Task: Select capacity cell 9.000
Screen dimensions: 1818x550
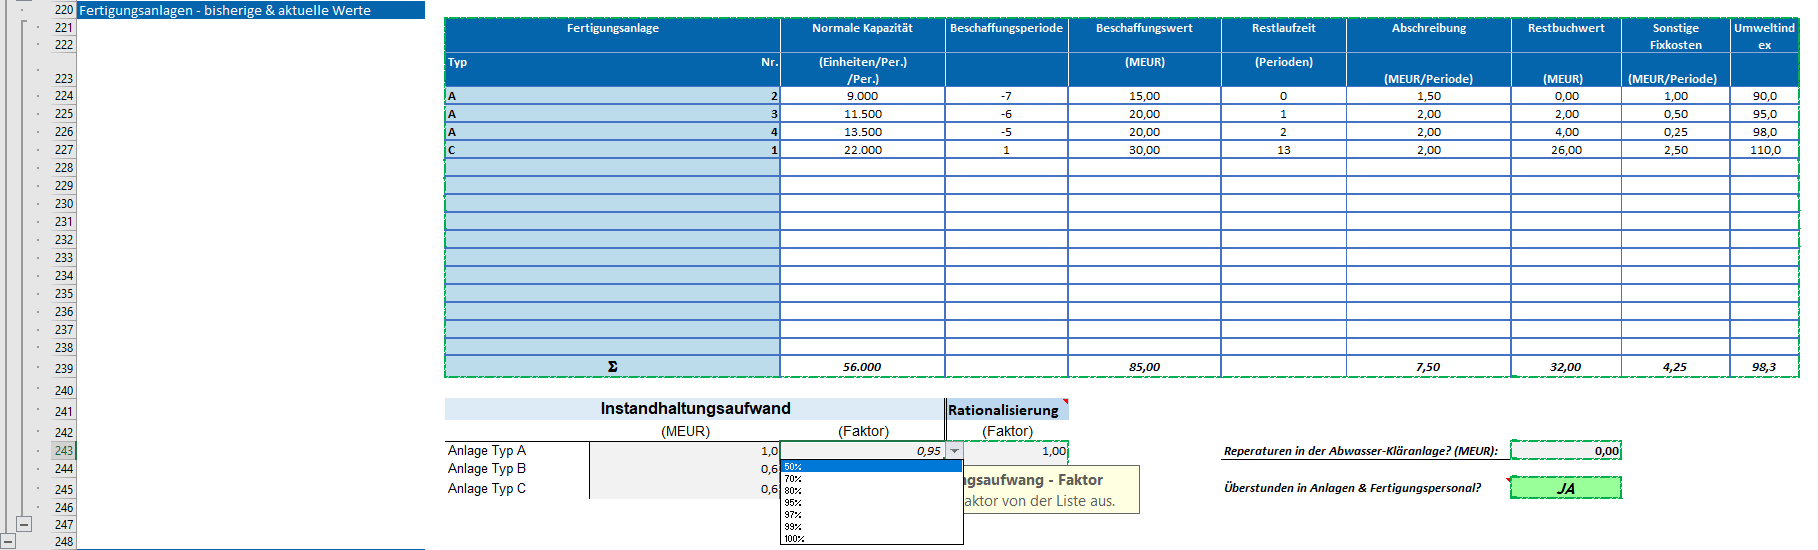Action: (863, 96)
